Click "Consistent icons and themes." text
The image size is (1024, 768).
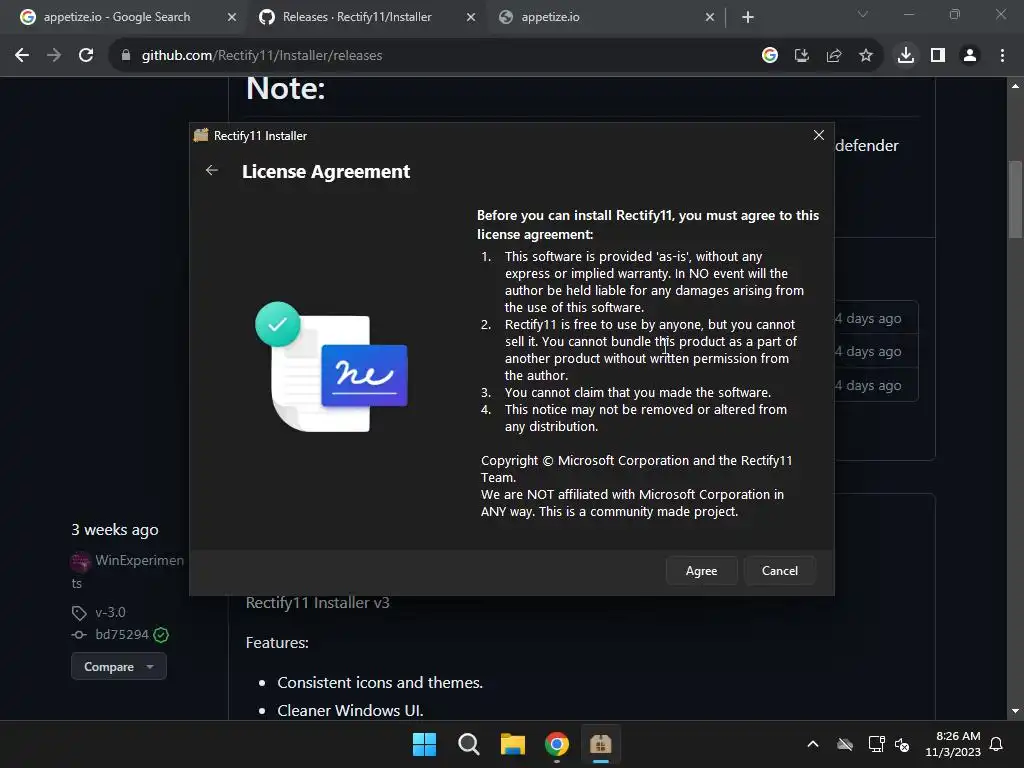click(380, 682)
